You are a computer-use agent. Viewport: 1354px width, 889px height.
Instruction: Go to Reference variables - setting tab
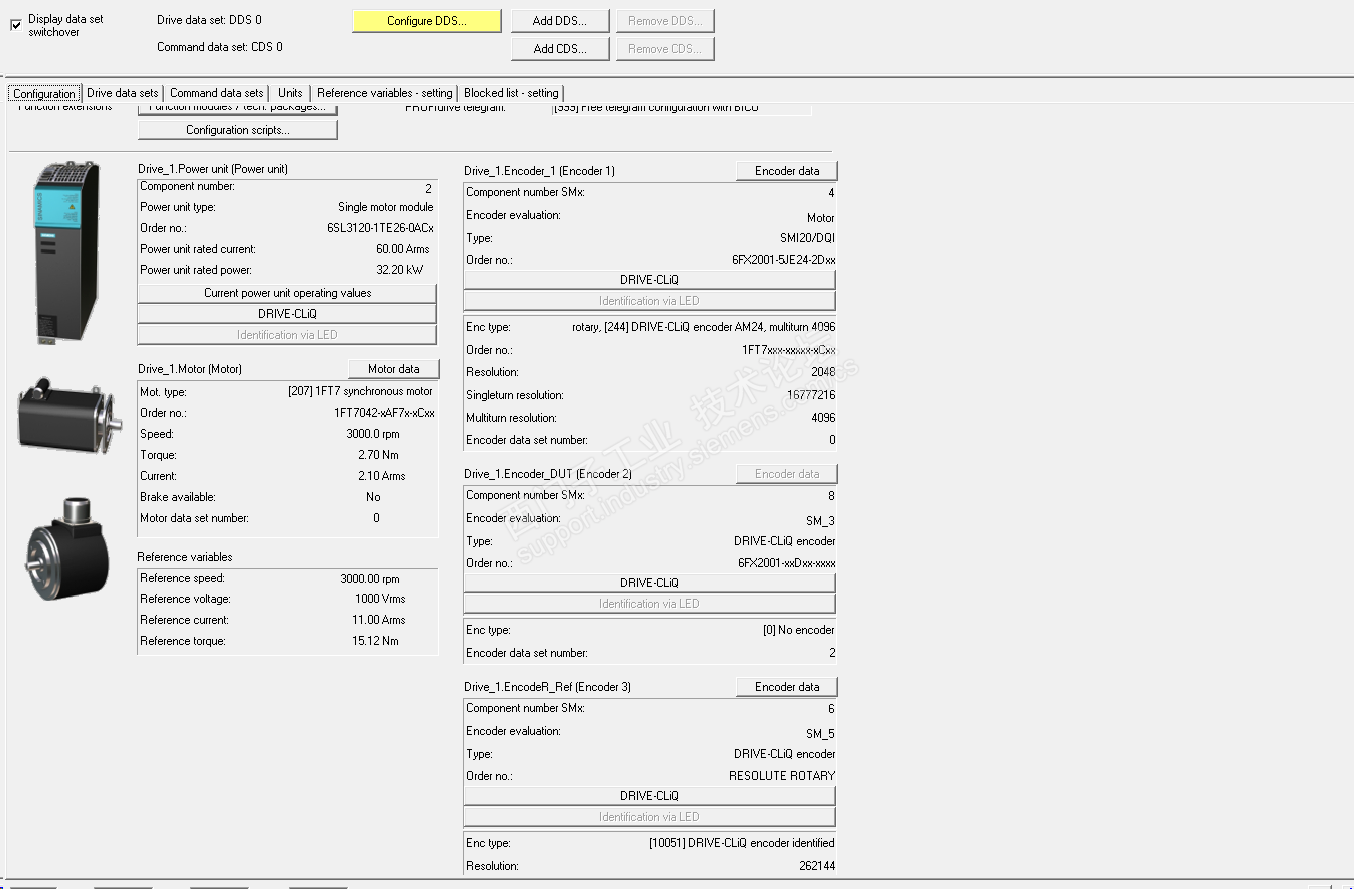(385, 93)
